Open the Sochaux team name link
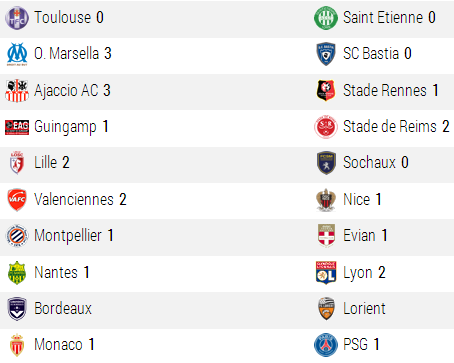Screen dimensions: 454x363 pyautogui.click(x=369, y=163)
